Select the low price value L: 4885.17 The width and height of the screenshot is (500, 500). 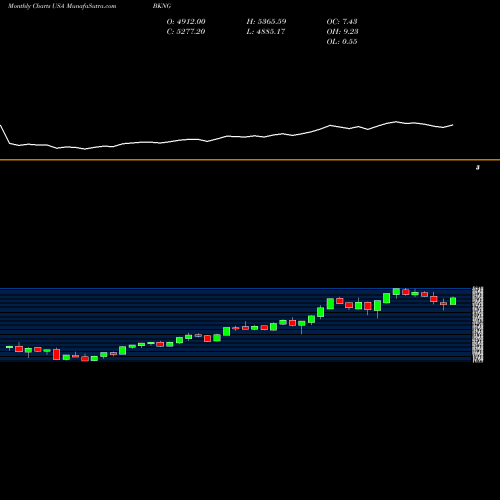coord(266,31)
